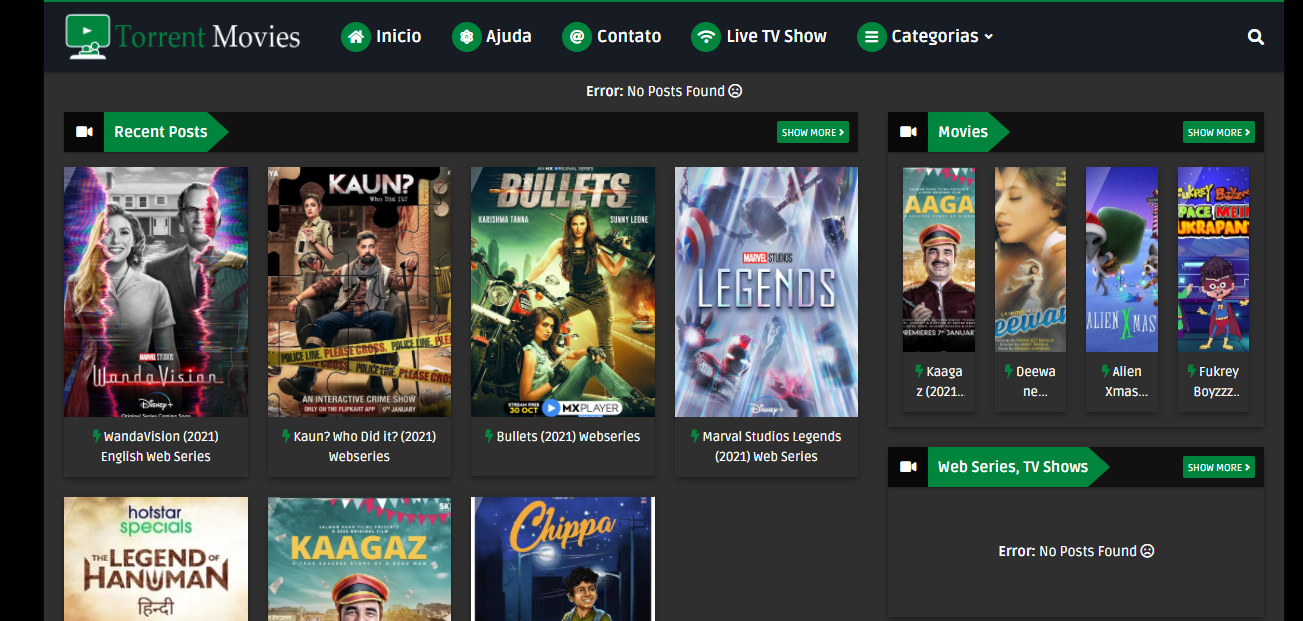Open the Deewane poster in Movies section
This screenshot has height=621, width=1303.
1030,260
